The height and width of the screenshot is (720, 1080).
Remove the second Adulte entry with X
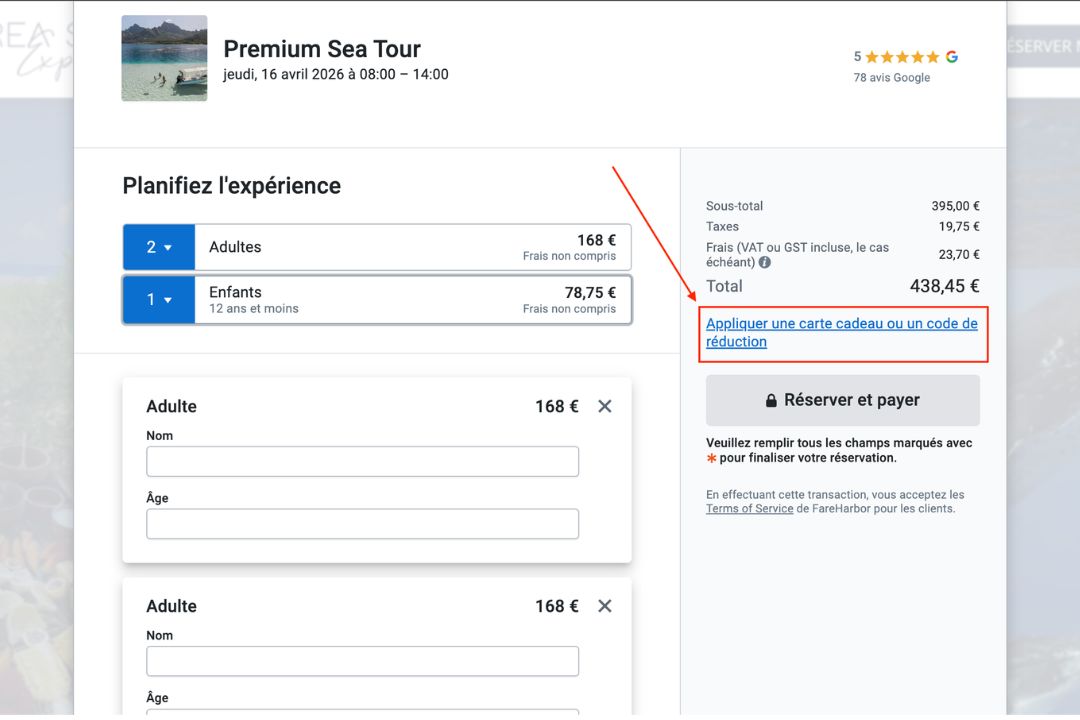pos(604,606)
